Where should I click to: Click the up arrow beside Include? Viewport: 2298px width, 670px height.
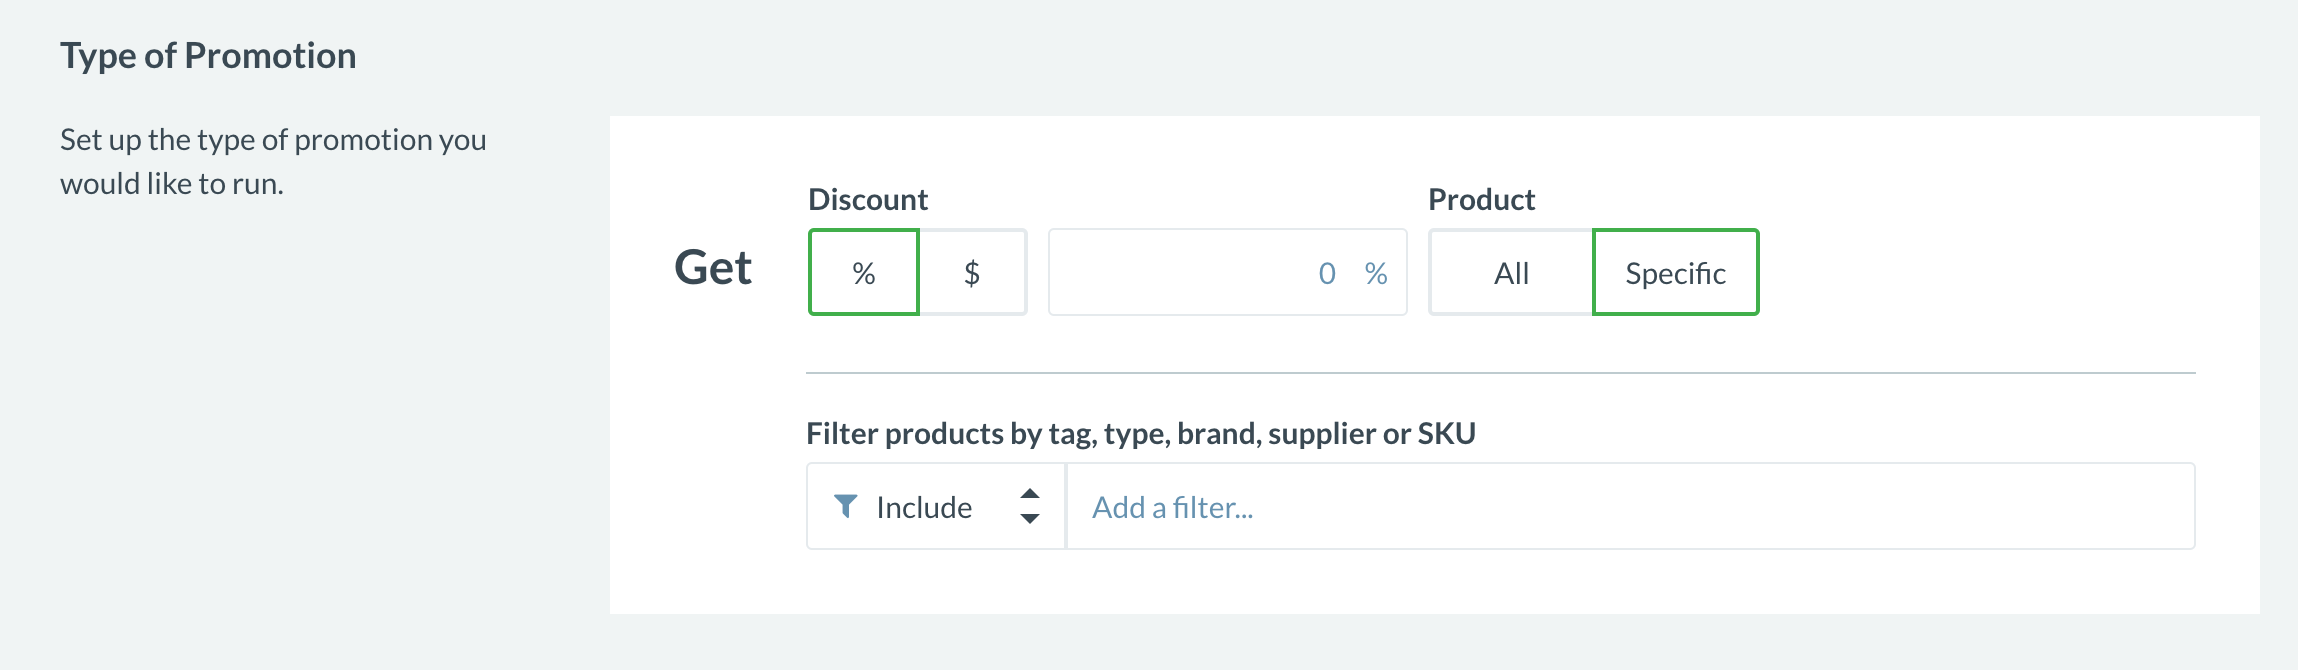click(x=1030, y=494)
